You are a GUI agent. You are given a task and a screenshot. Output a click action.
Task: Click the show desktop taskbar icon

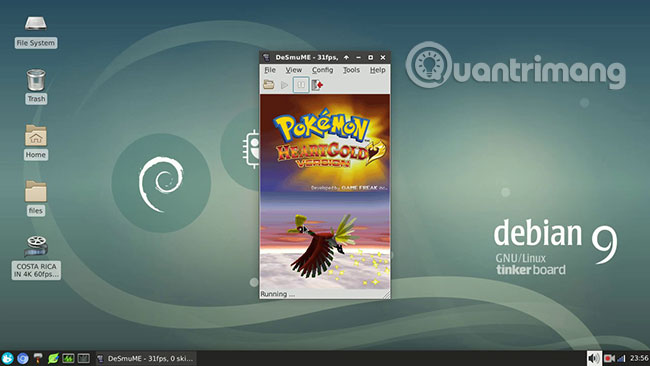(x=83, y=358)
